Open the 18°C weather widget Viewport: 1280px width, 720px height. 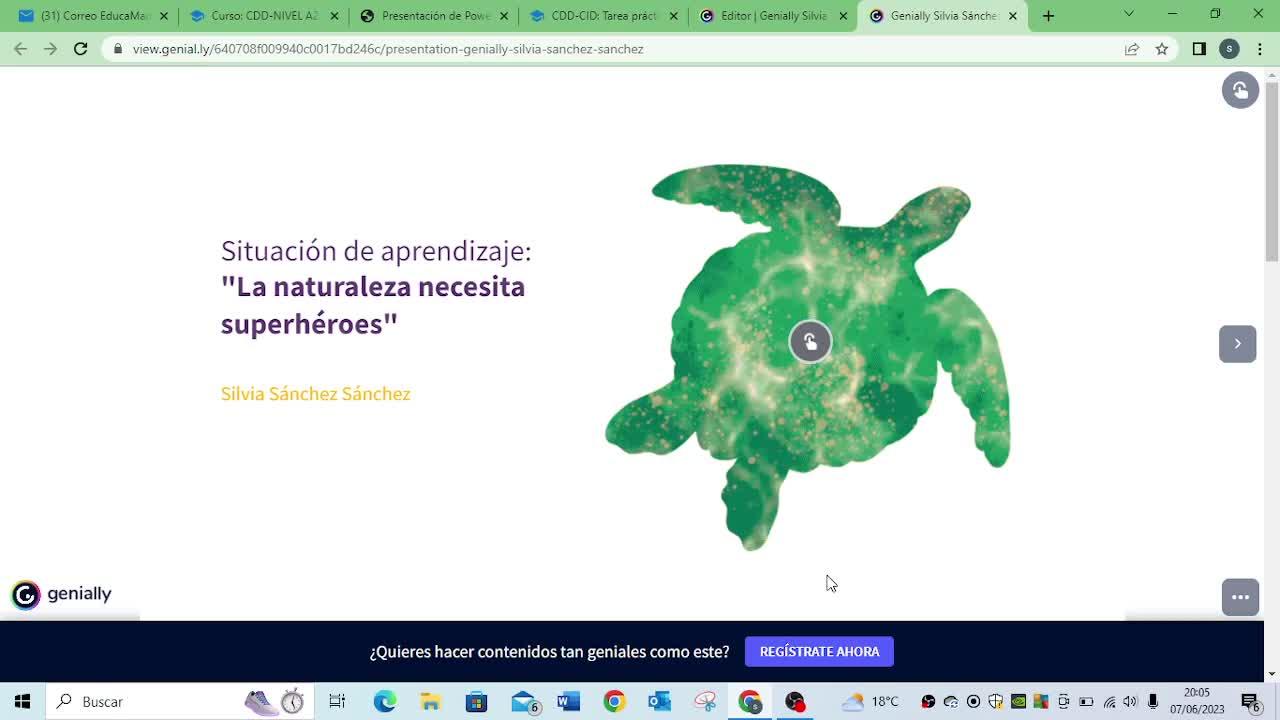pos(871,702)
